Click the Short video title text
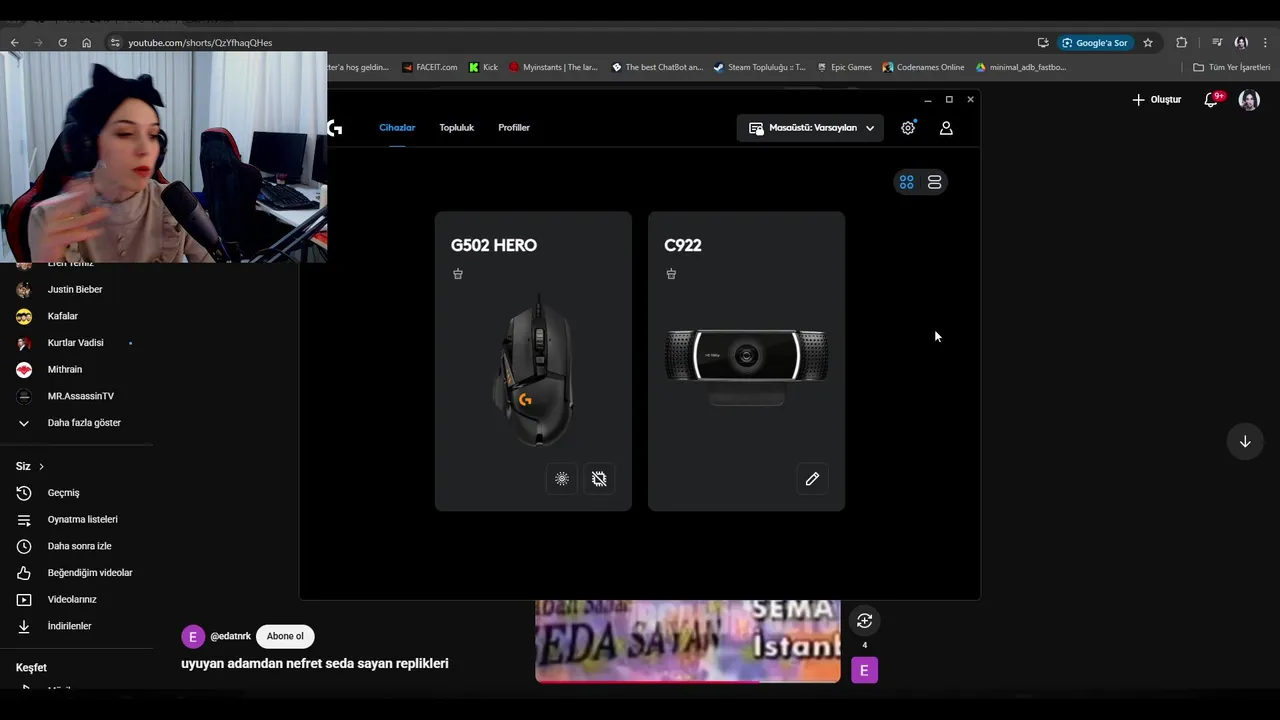The height and width of the screenshot is (720, 1280). point(315,664)
